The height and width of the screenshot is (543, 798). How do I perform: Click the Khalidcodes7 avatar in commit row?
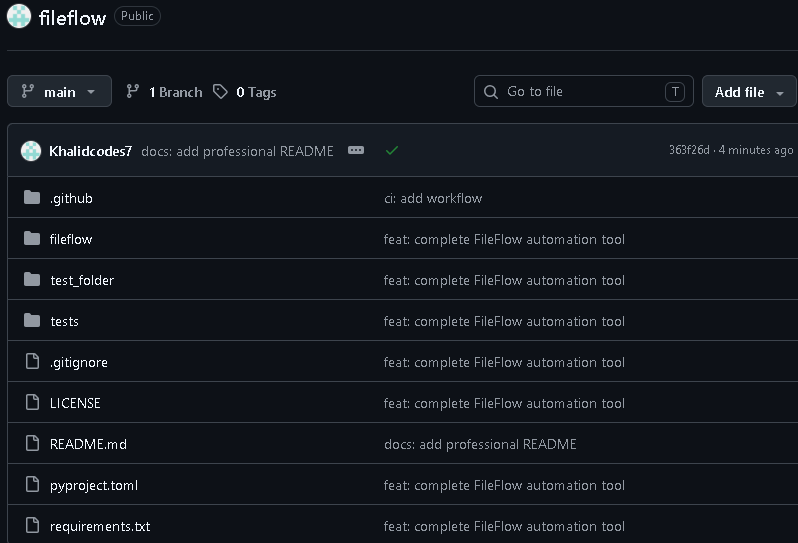(31, 151)
